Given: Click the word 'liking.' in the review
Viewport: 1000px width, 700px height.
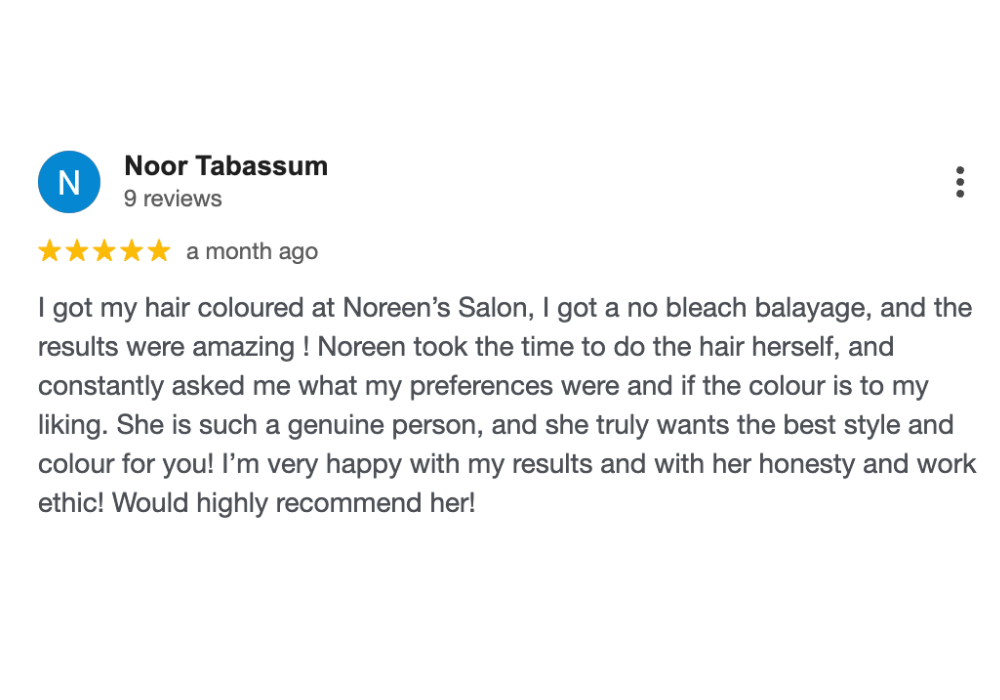Looking at the screenshot, I should (73, 426).
